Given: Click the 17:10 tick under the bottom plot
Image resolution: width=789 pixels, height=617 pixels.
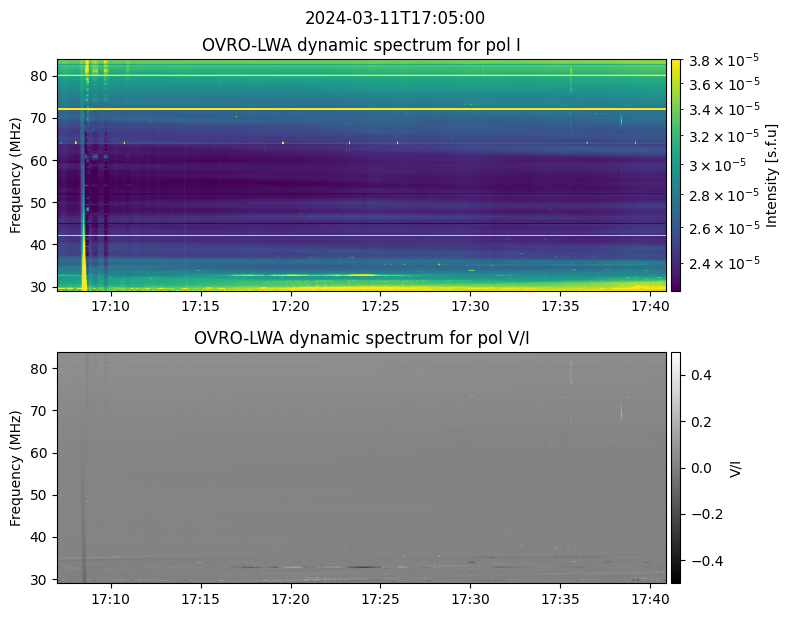Looking at the screenshot, I should pos(110,598).
